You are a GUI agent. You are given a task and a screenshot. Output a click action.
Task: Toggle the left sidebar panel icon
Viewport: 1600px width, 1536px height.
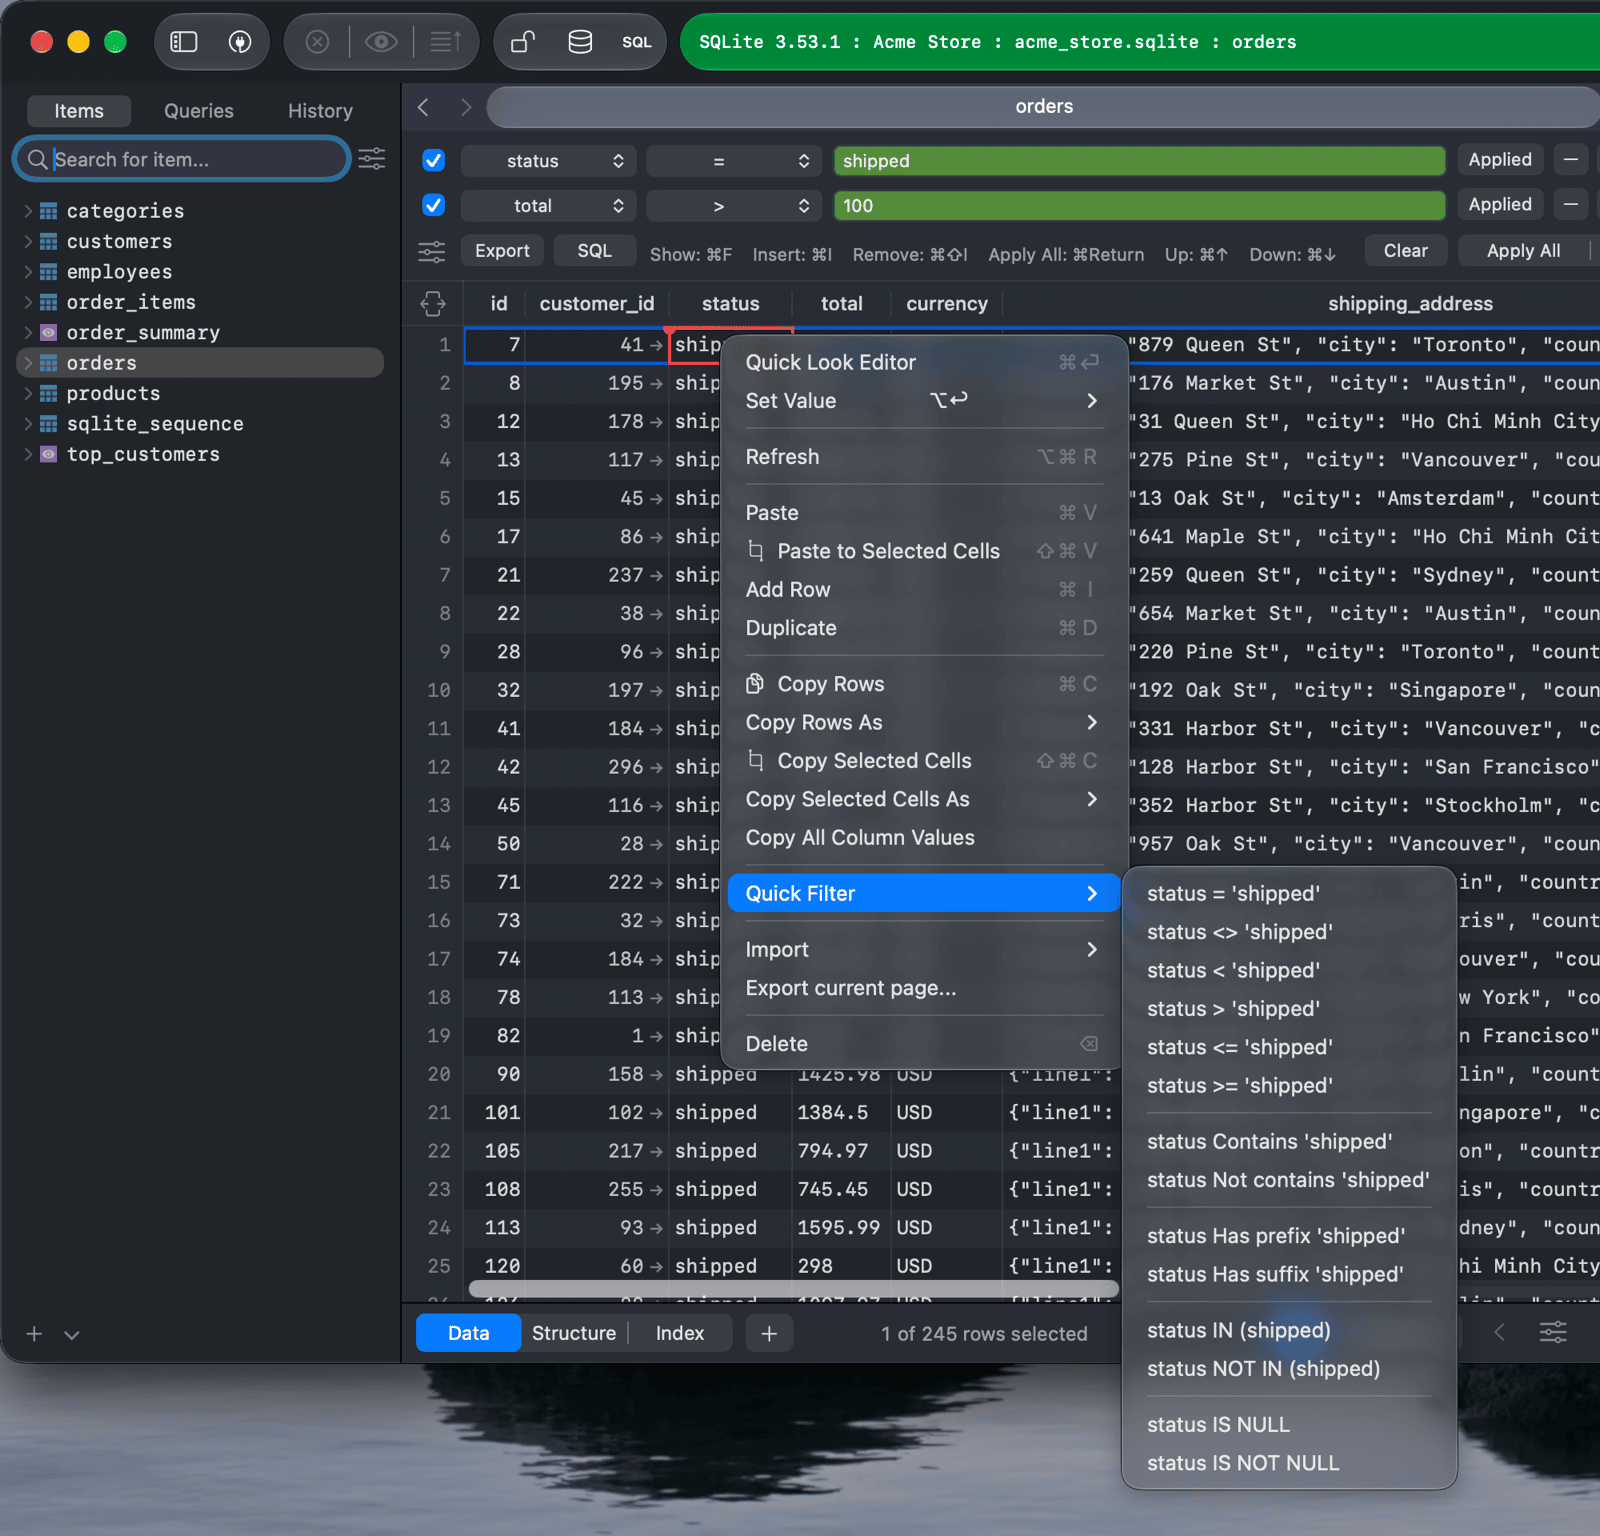coord(184,42)
